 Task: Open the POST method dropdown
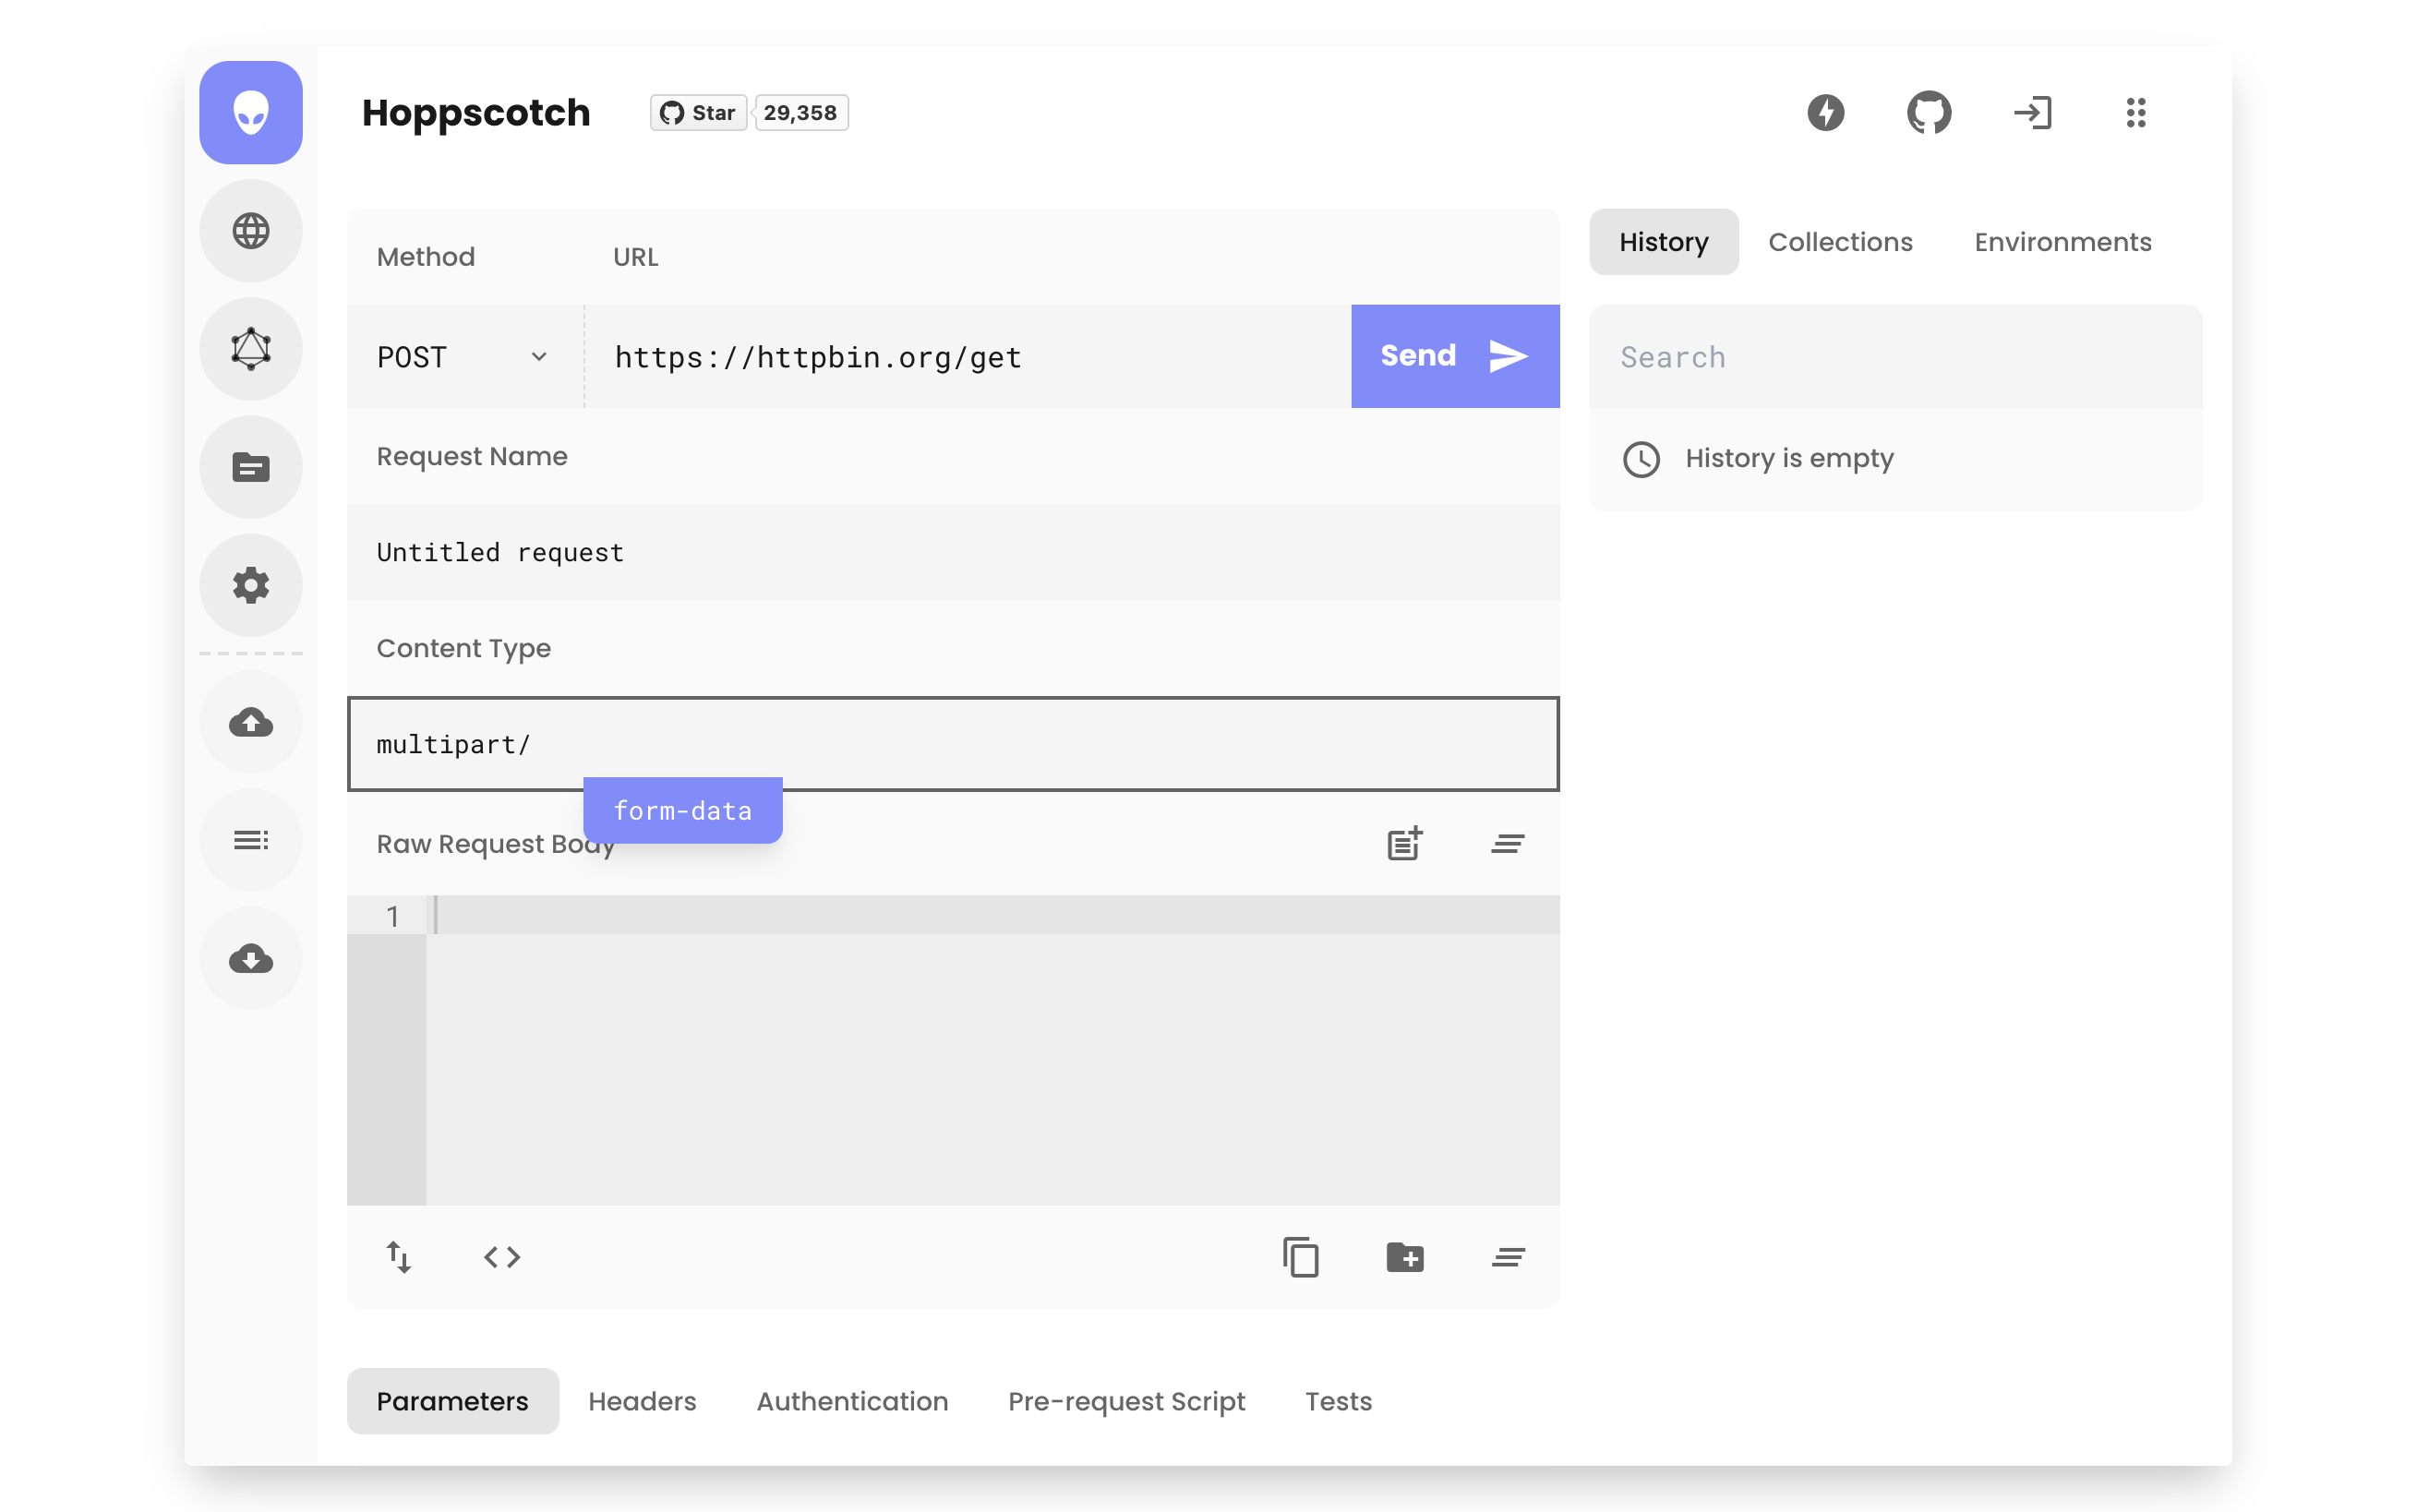pos(460,356)
